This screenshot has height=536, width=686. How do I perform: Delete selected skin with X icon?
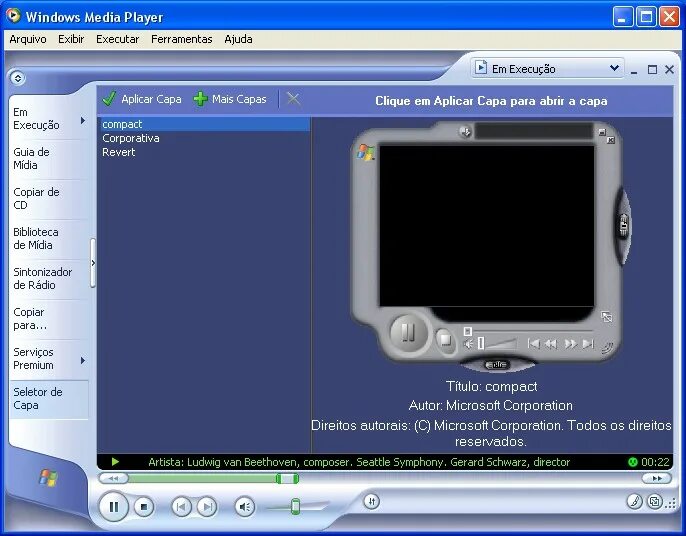coord(293,99)
